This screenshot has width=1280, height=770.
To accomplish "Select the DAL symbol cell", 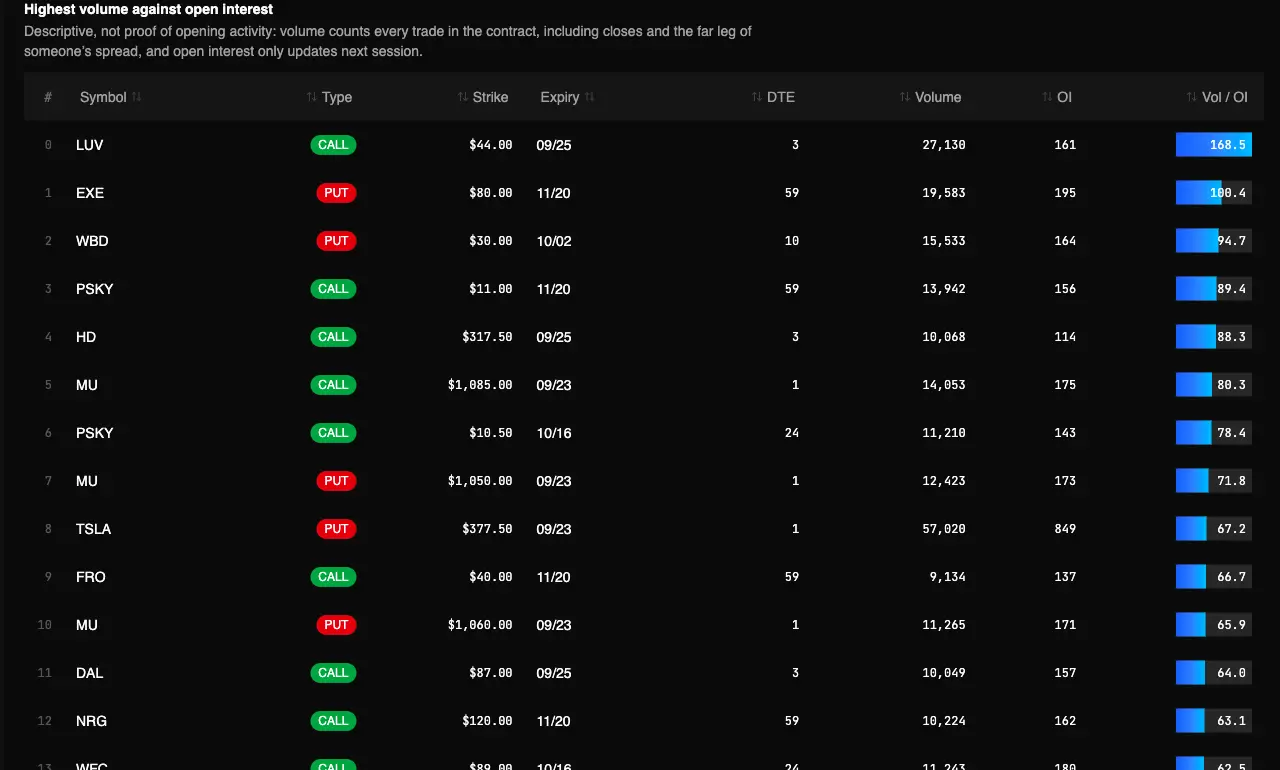I will tap(90, 673).
